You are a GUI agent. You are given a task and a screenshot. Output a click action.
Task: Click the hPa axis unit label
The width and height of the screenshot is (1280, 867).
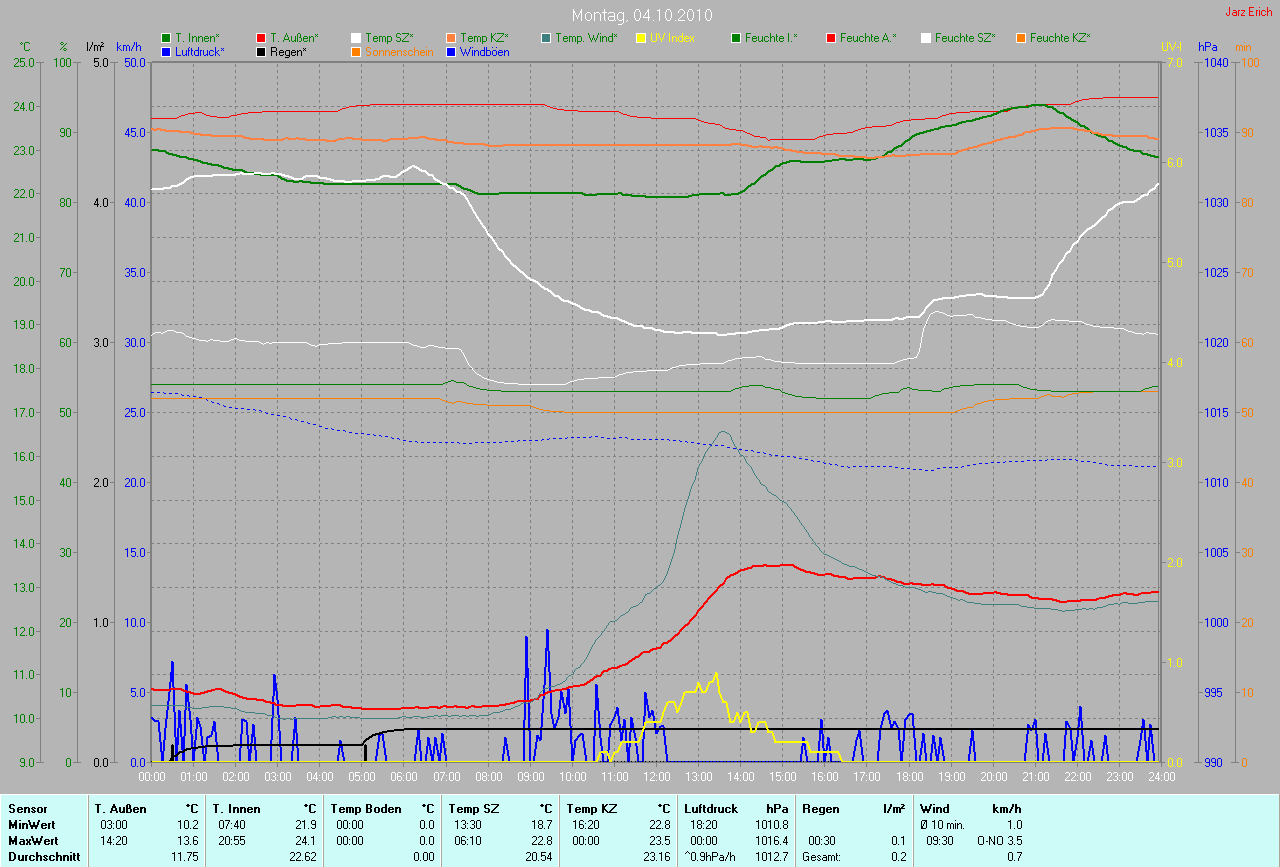click(x=1209, y=47)
